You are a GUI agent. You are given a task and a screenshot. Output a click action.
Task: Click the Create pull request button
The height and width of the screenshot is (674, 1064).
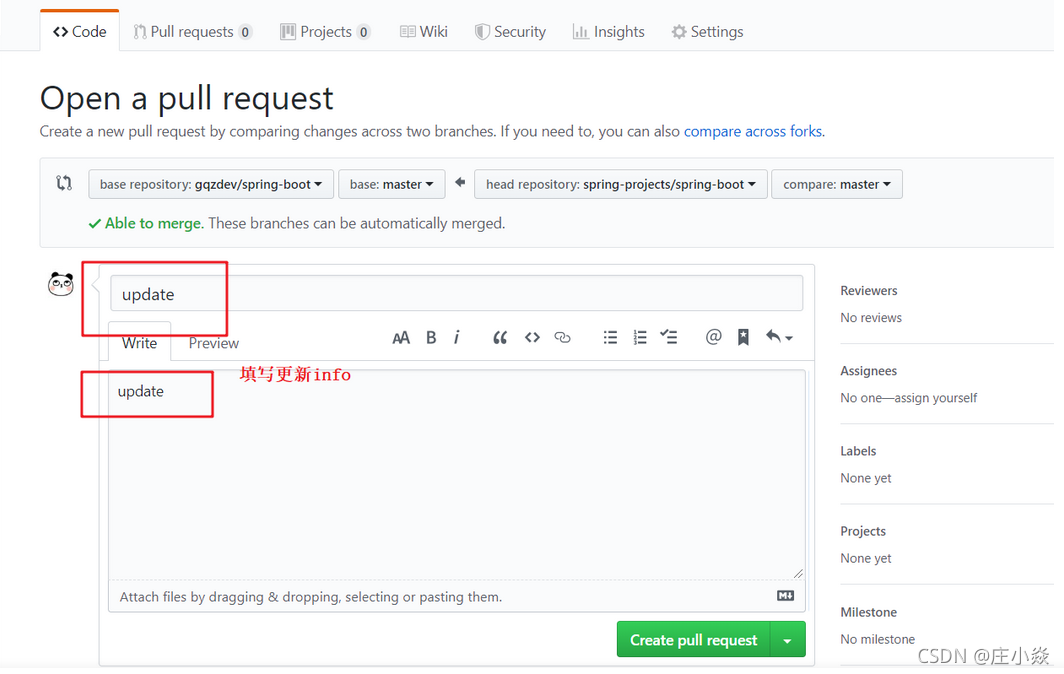pos(693,639)
